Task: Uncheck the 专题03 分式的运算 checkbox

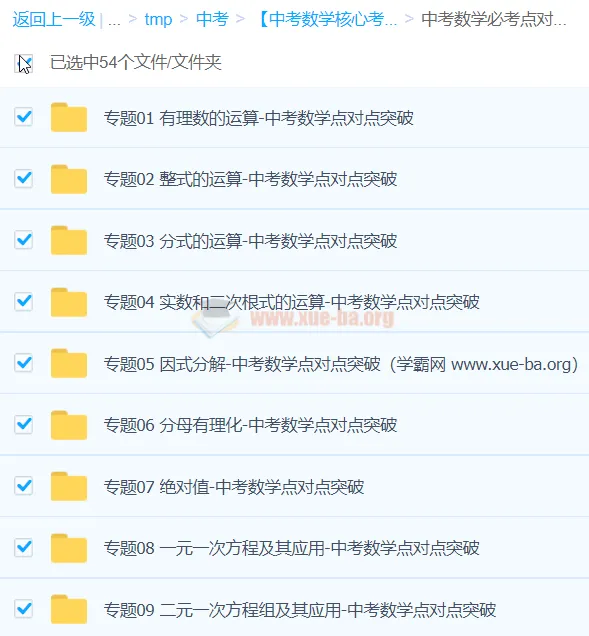Action: click(24, 240)
